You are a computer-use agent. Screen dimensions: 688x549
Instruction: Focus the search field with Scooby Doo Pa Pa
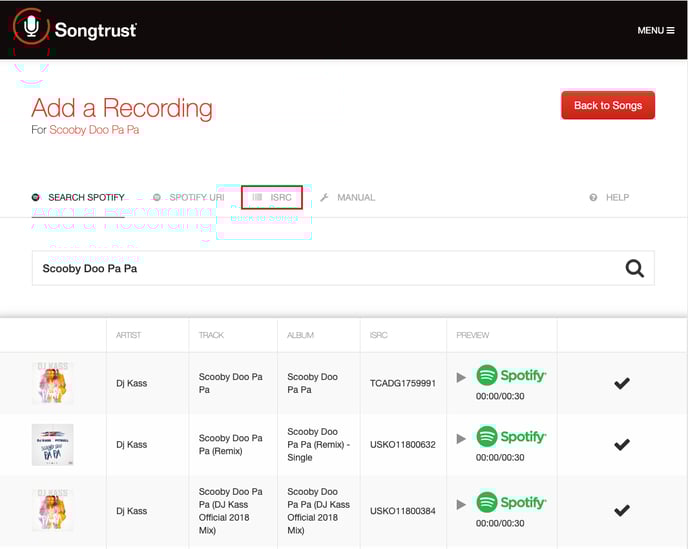(343, 268)
